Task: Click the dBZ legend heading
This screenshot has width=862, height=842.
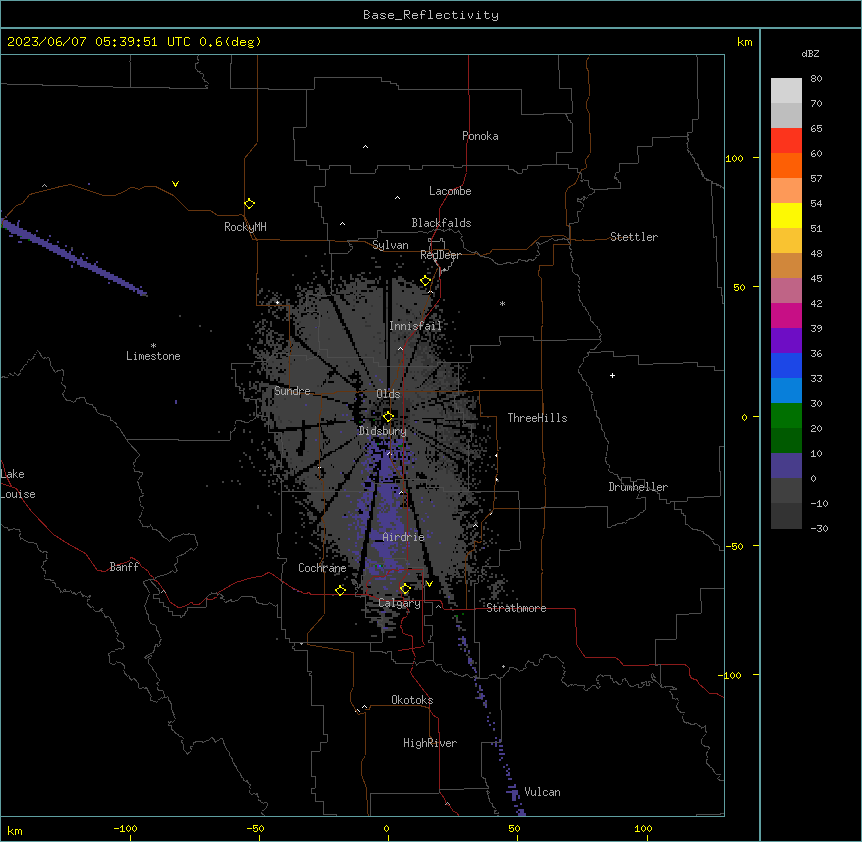Action: click(x=810, y=53)
